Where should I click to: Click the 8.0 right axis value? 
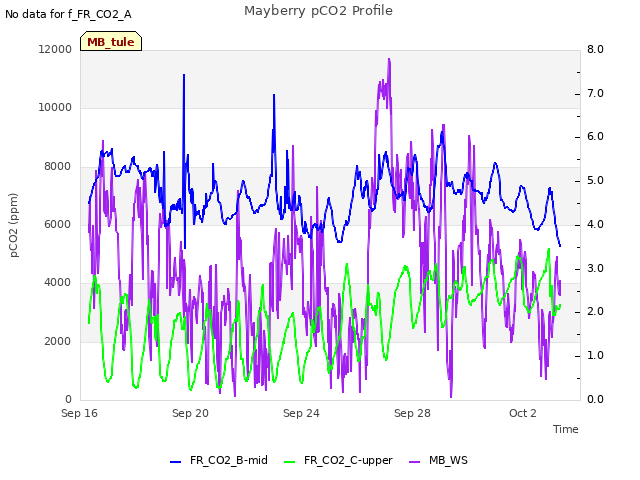[595, 49]
